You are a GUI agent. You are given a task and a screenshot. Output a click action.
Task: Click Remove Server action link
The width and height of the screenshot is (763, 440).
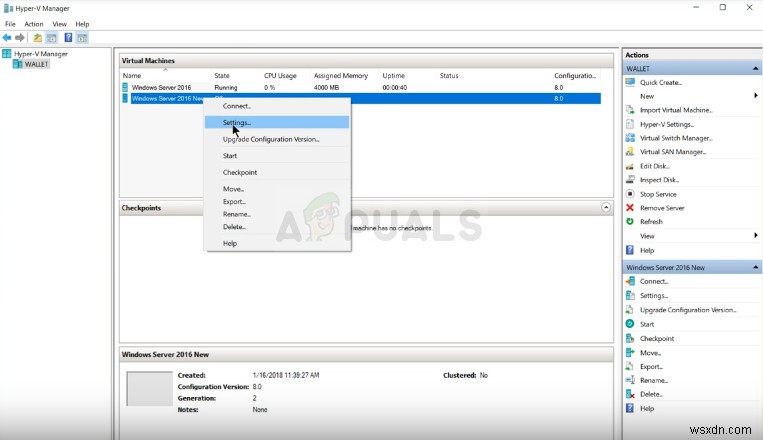click(x=662, y=208)
